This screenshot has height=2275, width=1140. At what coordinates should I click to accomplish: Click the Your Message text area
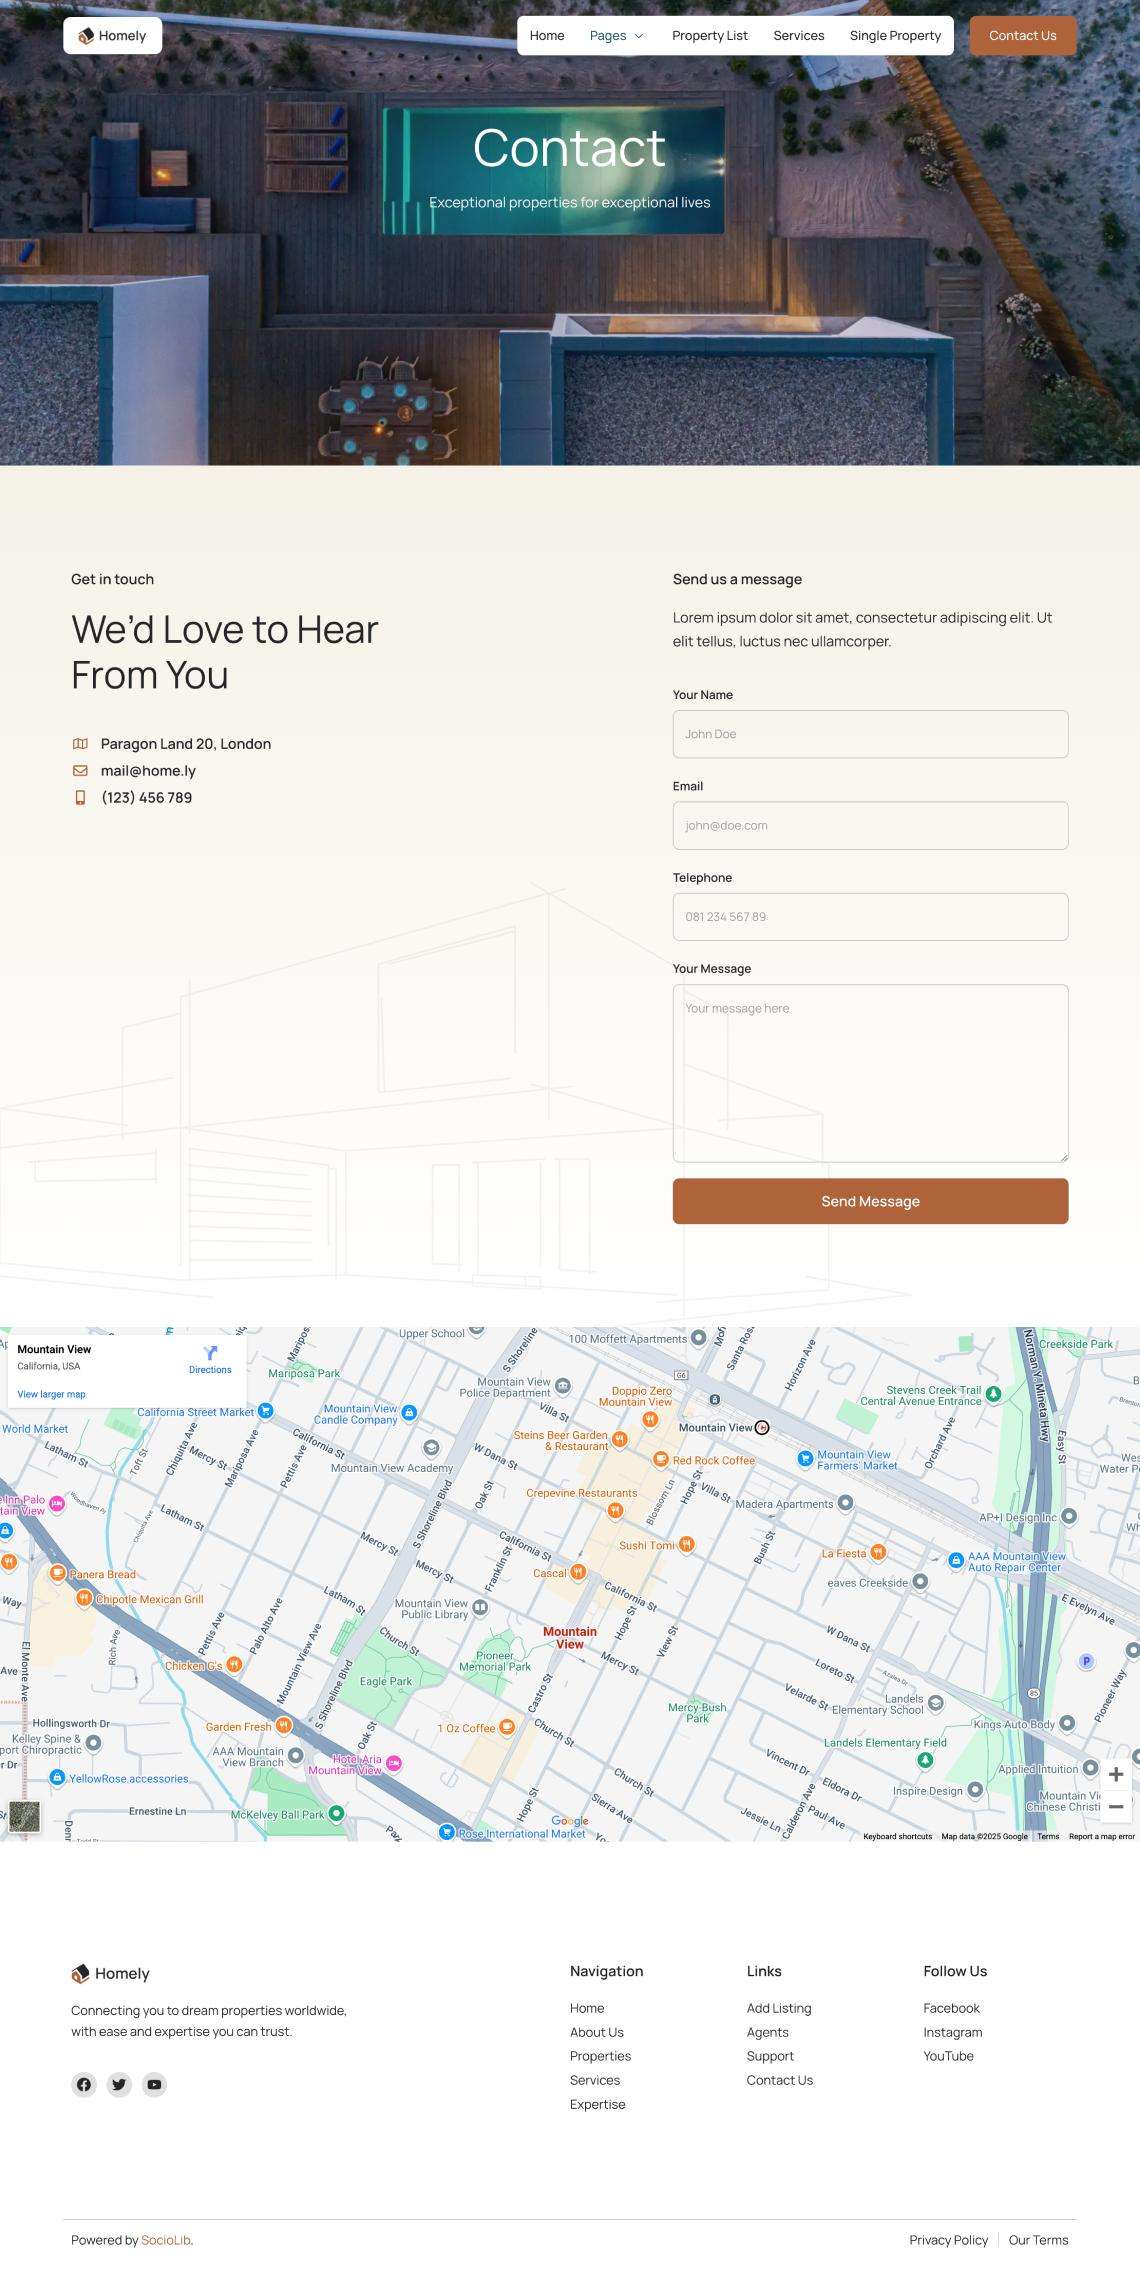click(x=870, y=1073)
